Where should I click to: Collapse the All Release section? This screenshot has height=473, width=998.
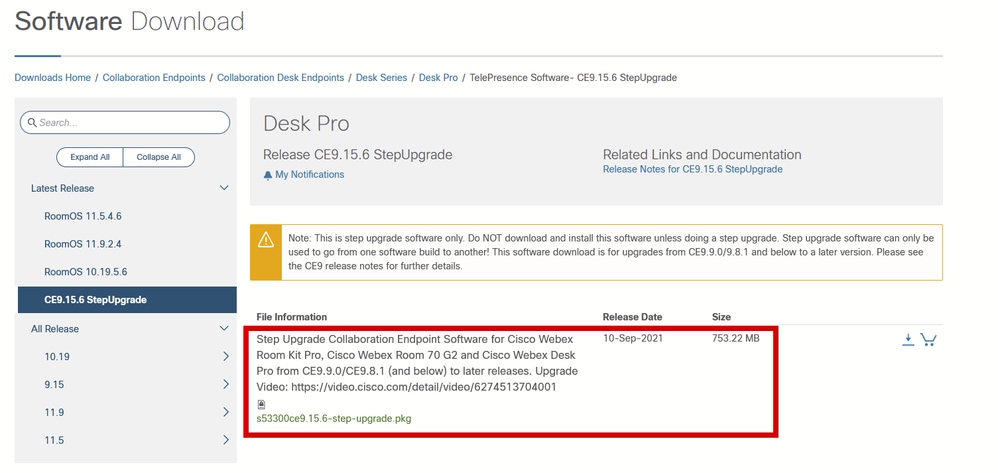(224, 328)
